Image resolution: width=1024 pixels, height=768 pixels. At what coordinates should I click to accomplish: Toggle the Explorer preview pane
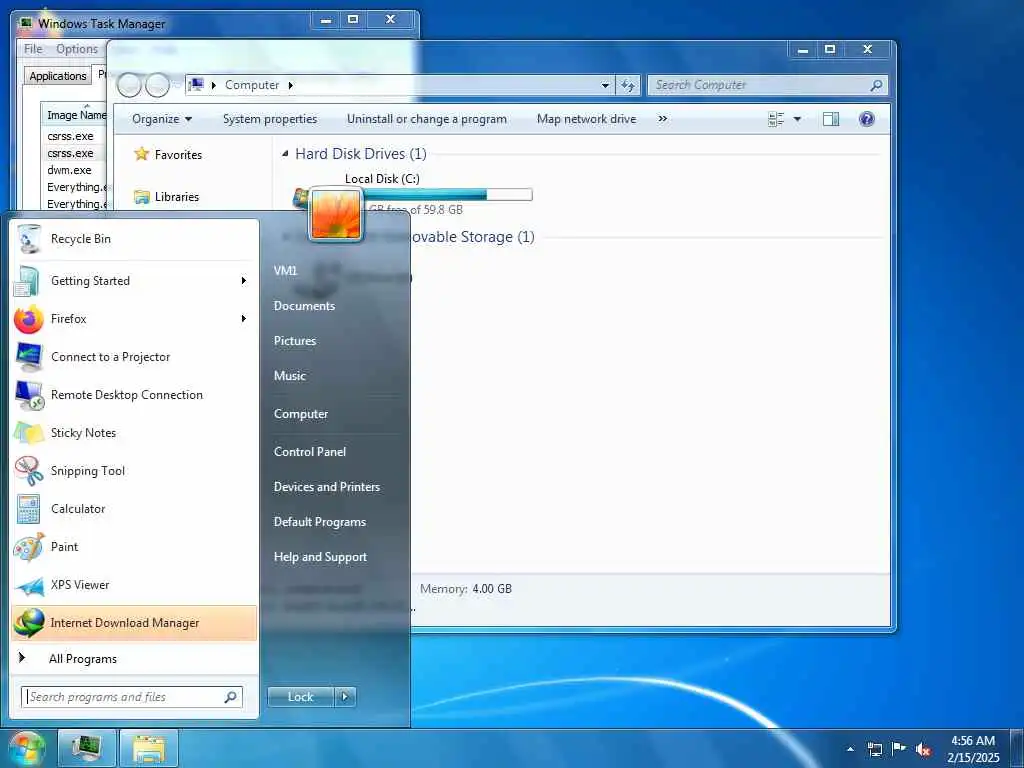click(831, 119)
